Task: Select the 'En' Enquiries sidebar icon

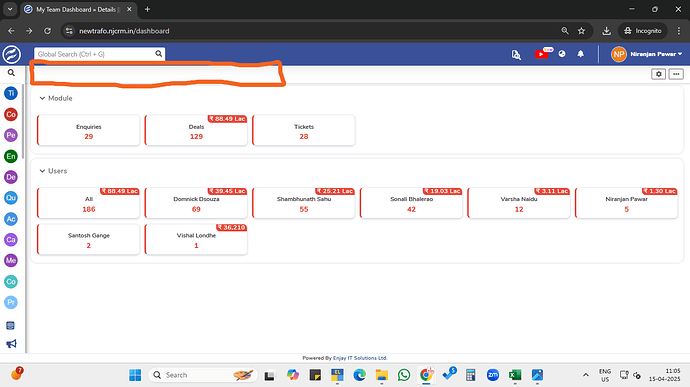Action: coord(11,156)
